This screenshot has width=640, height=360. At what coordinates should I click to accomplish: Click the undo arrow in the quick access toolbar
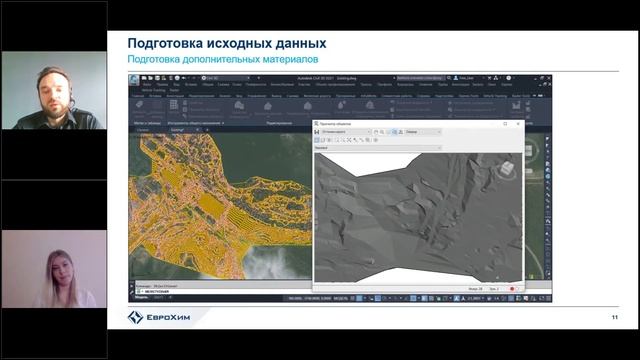pyautogui.click(x=184, y=78)
